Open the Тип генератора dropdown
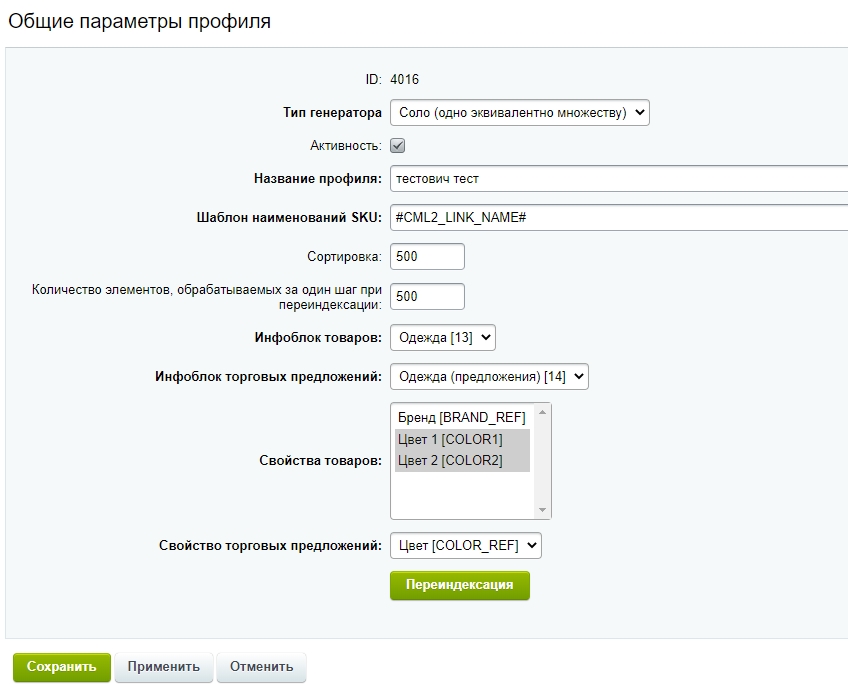The width and height of the screenshot is (848, 684). pos(519,113)
